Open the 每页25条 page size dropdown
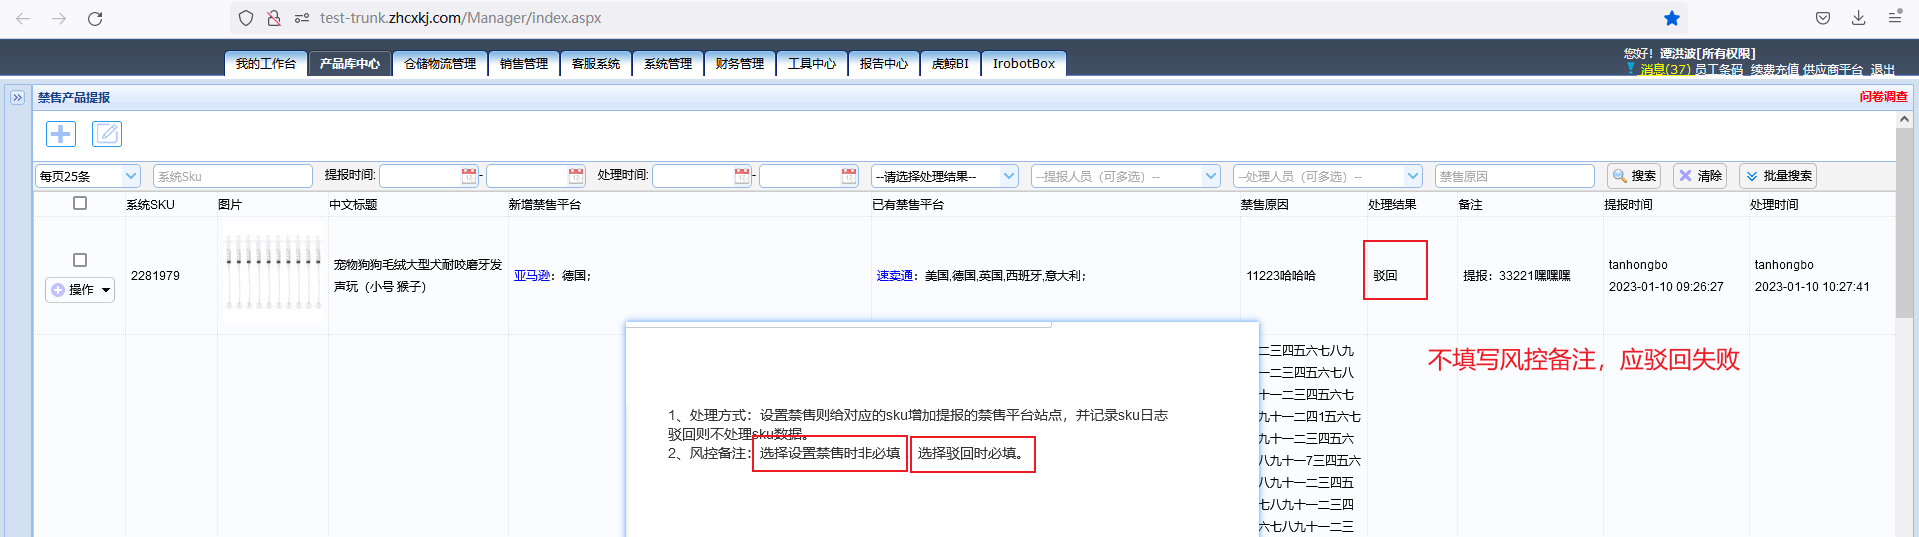The width and height of the screenshot is (1919, 537). click(88, 176)
